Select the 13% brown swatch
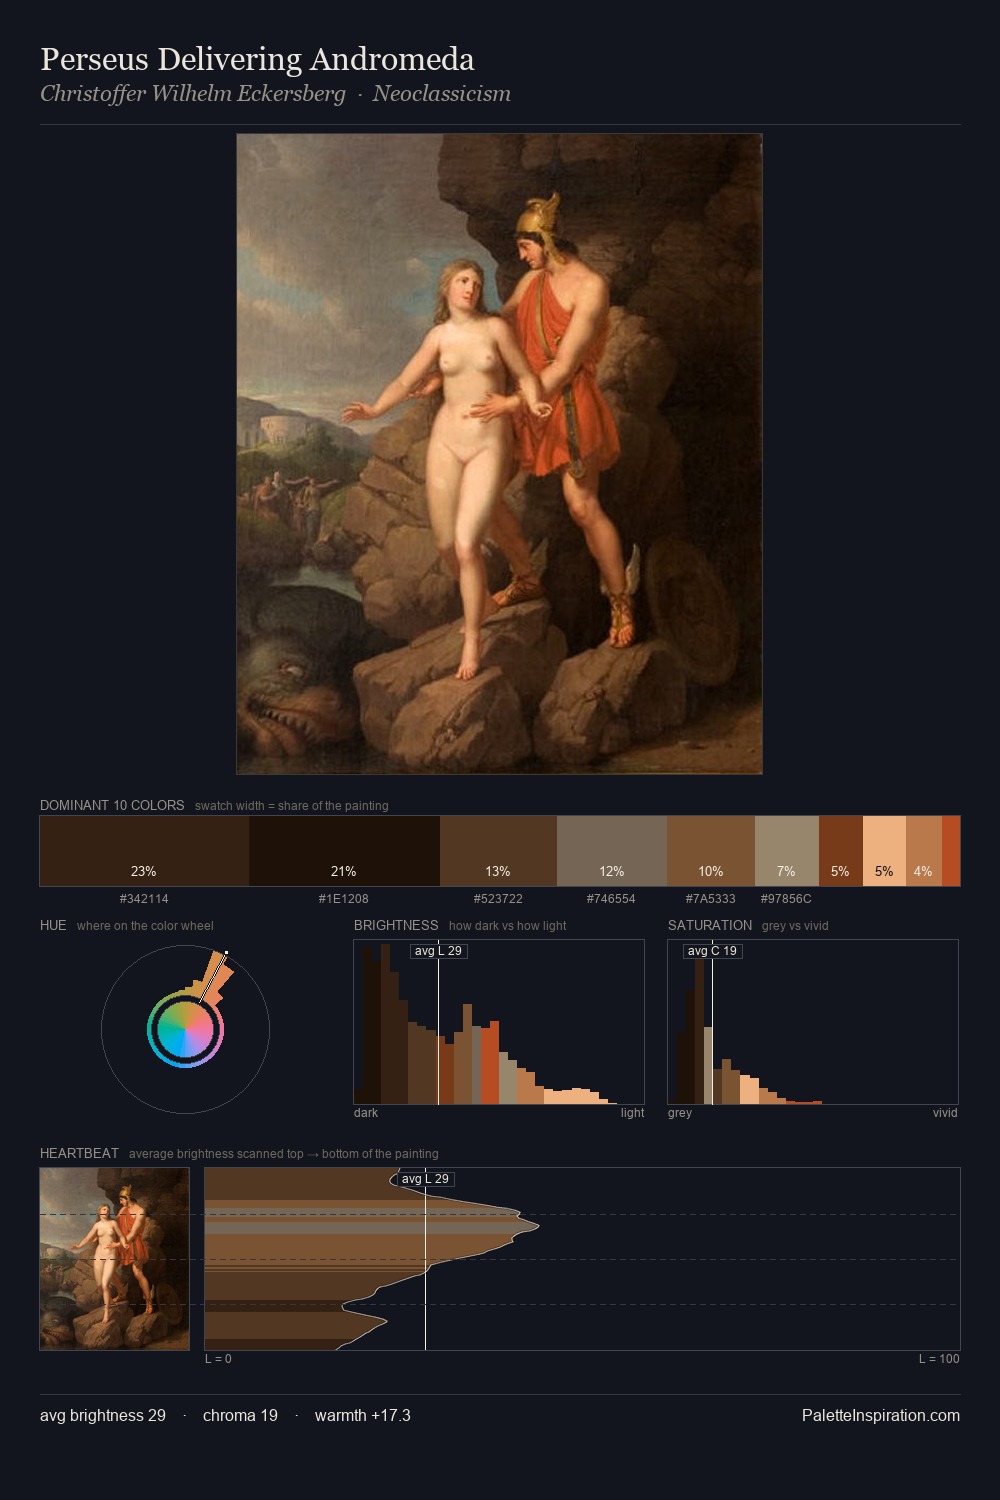This screenshot has width=1000, height=1500. pos(498,851)
